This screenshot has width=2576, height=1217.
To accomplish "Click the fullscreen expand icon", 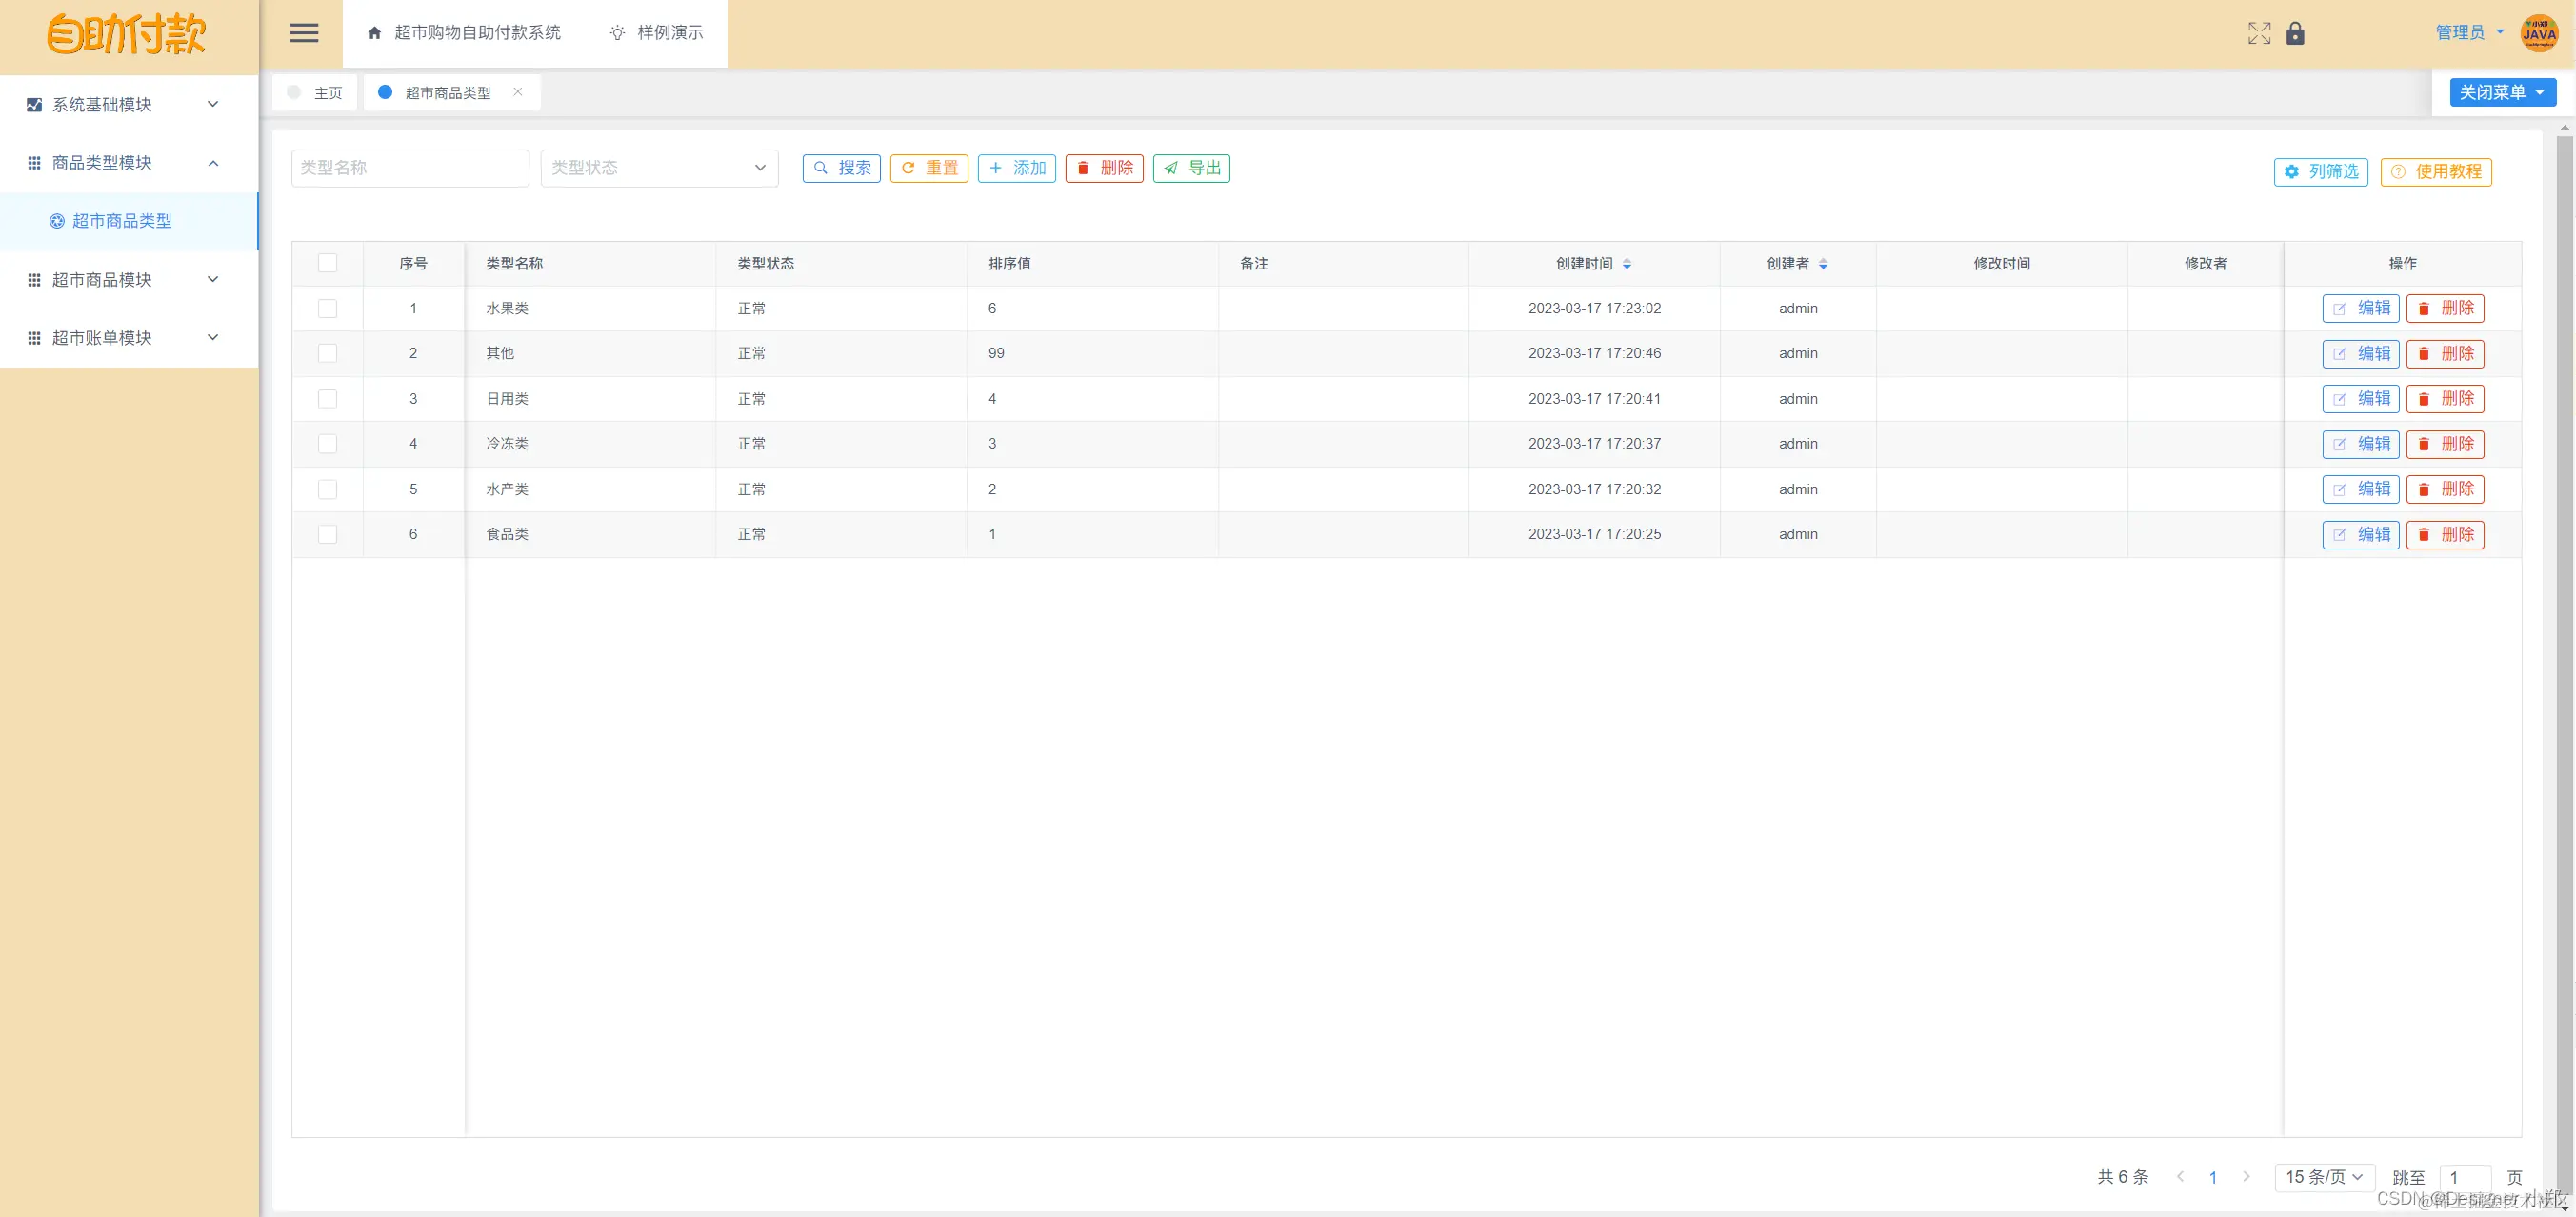I will 2258,33.
